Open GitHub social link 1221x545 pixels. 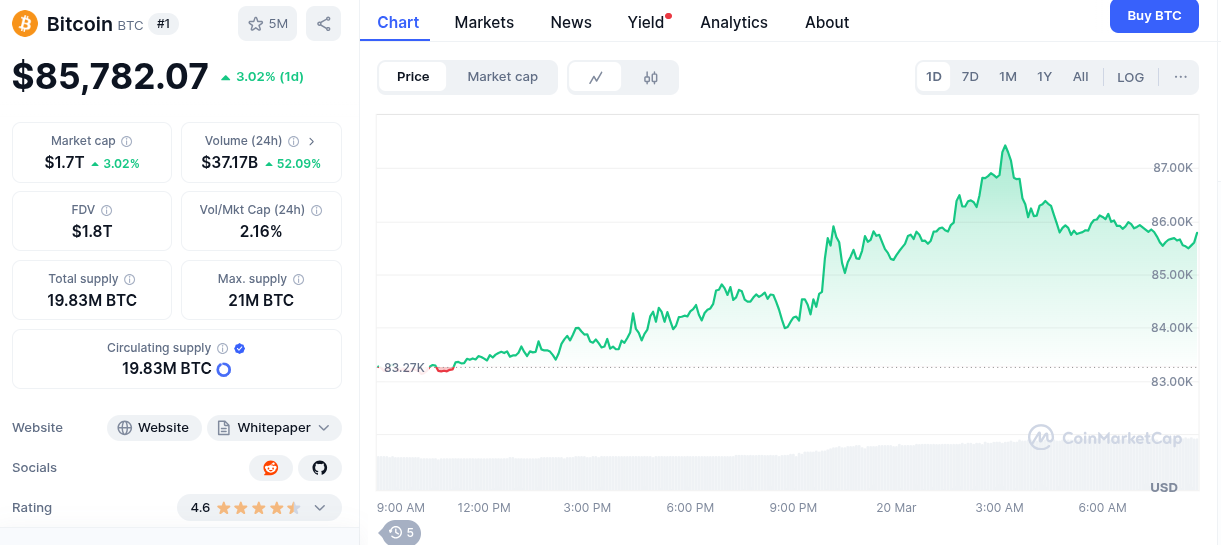pos(320,468)
